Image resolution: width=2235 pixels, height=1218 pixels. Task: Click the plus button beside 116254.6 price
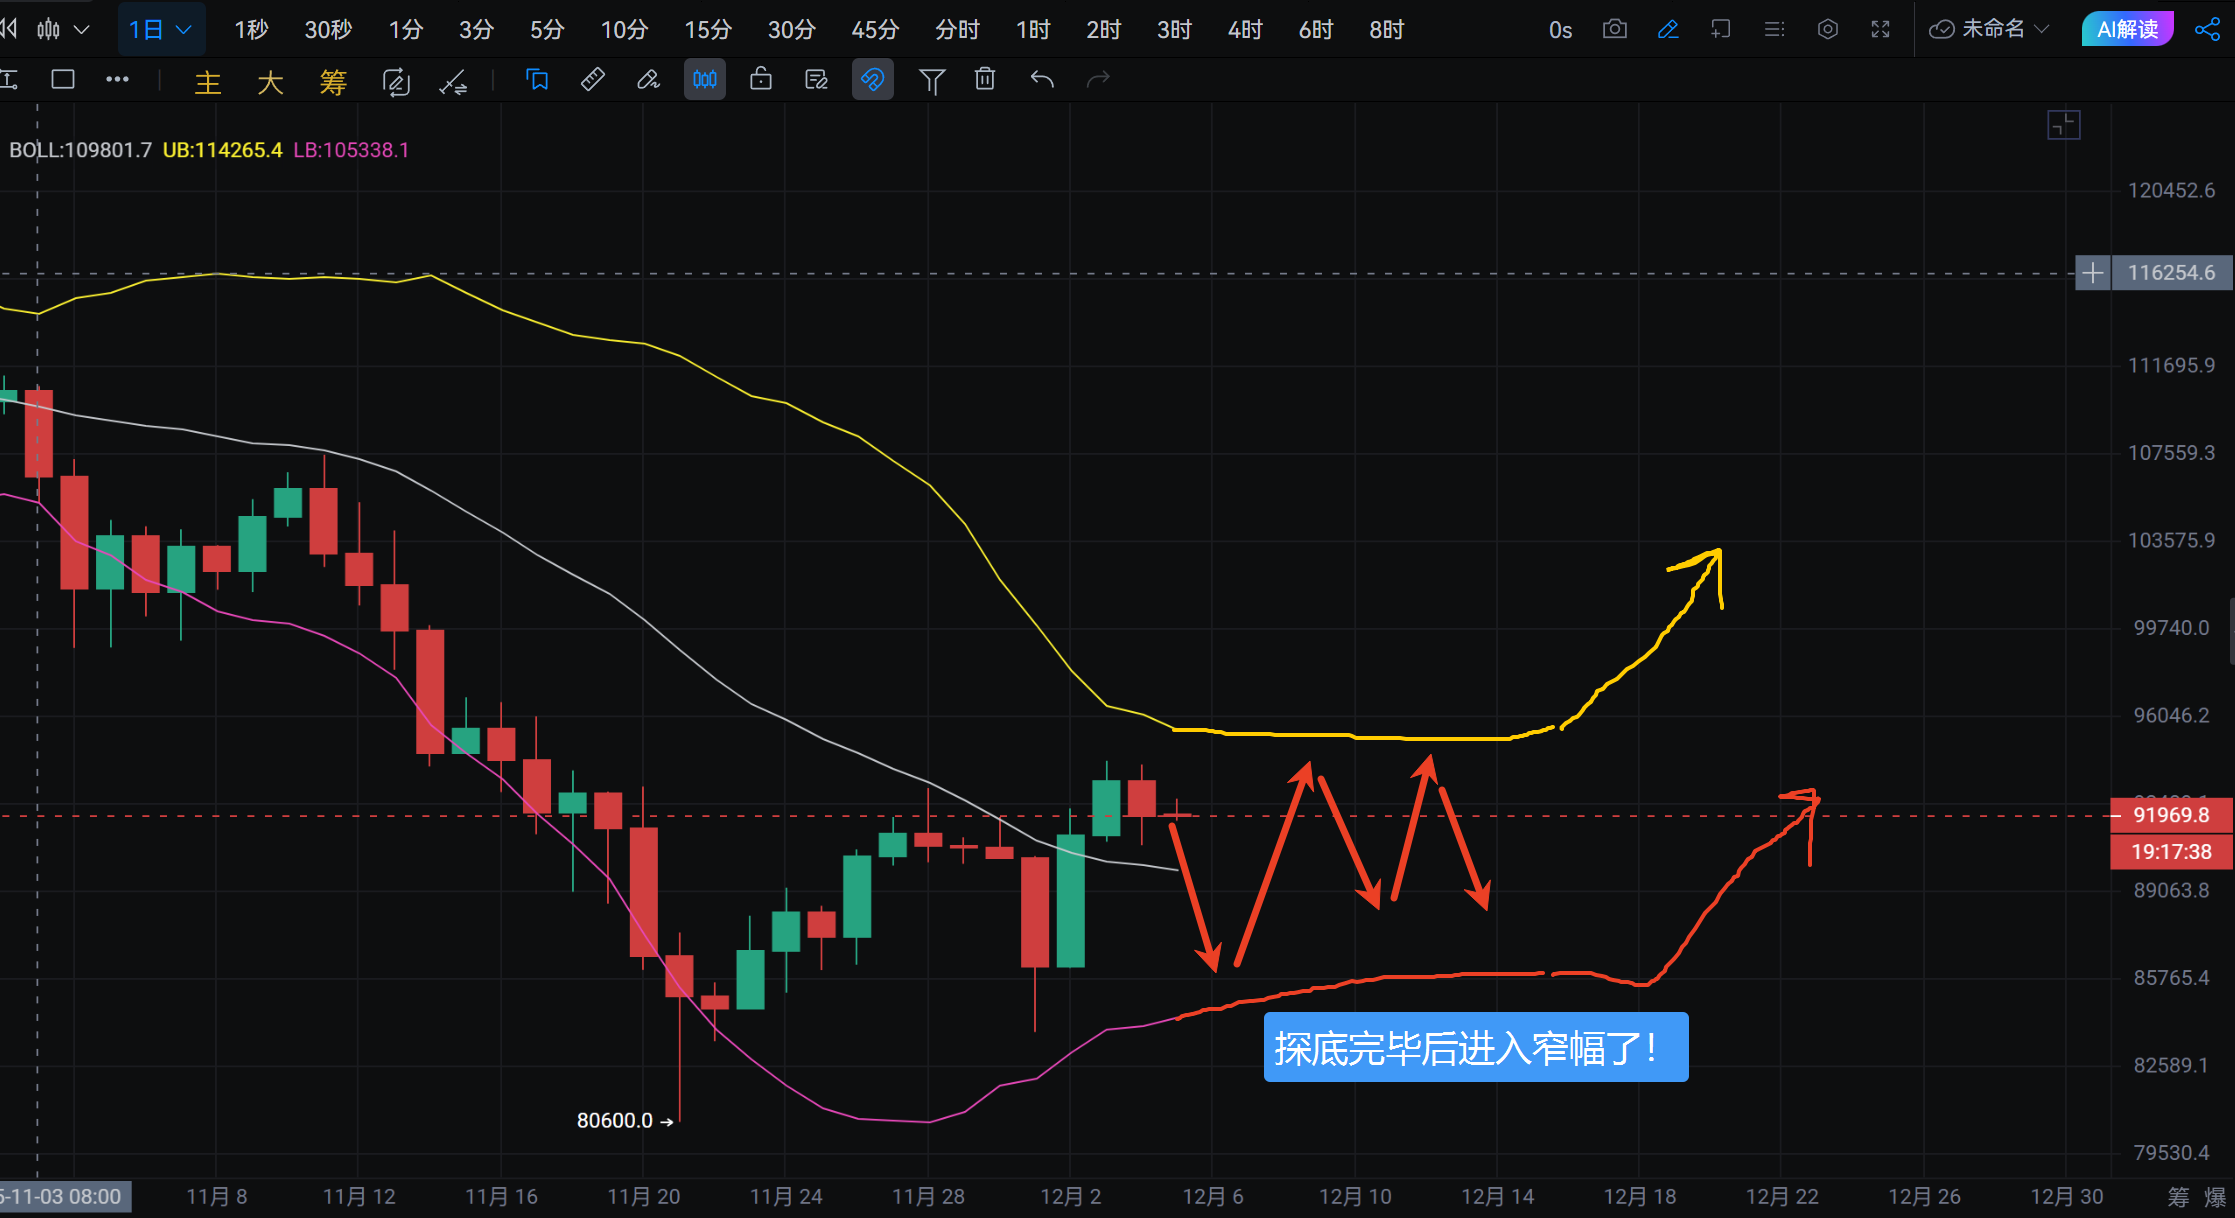click(x=2092, y=272)
